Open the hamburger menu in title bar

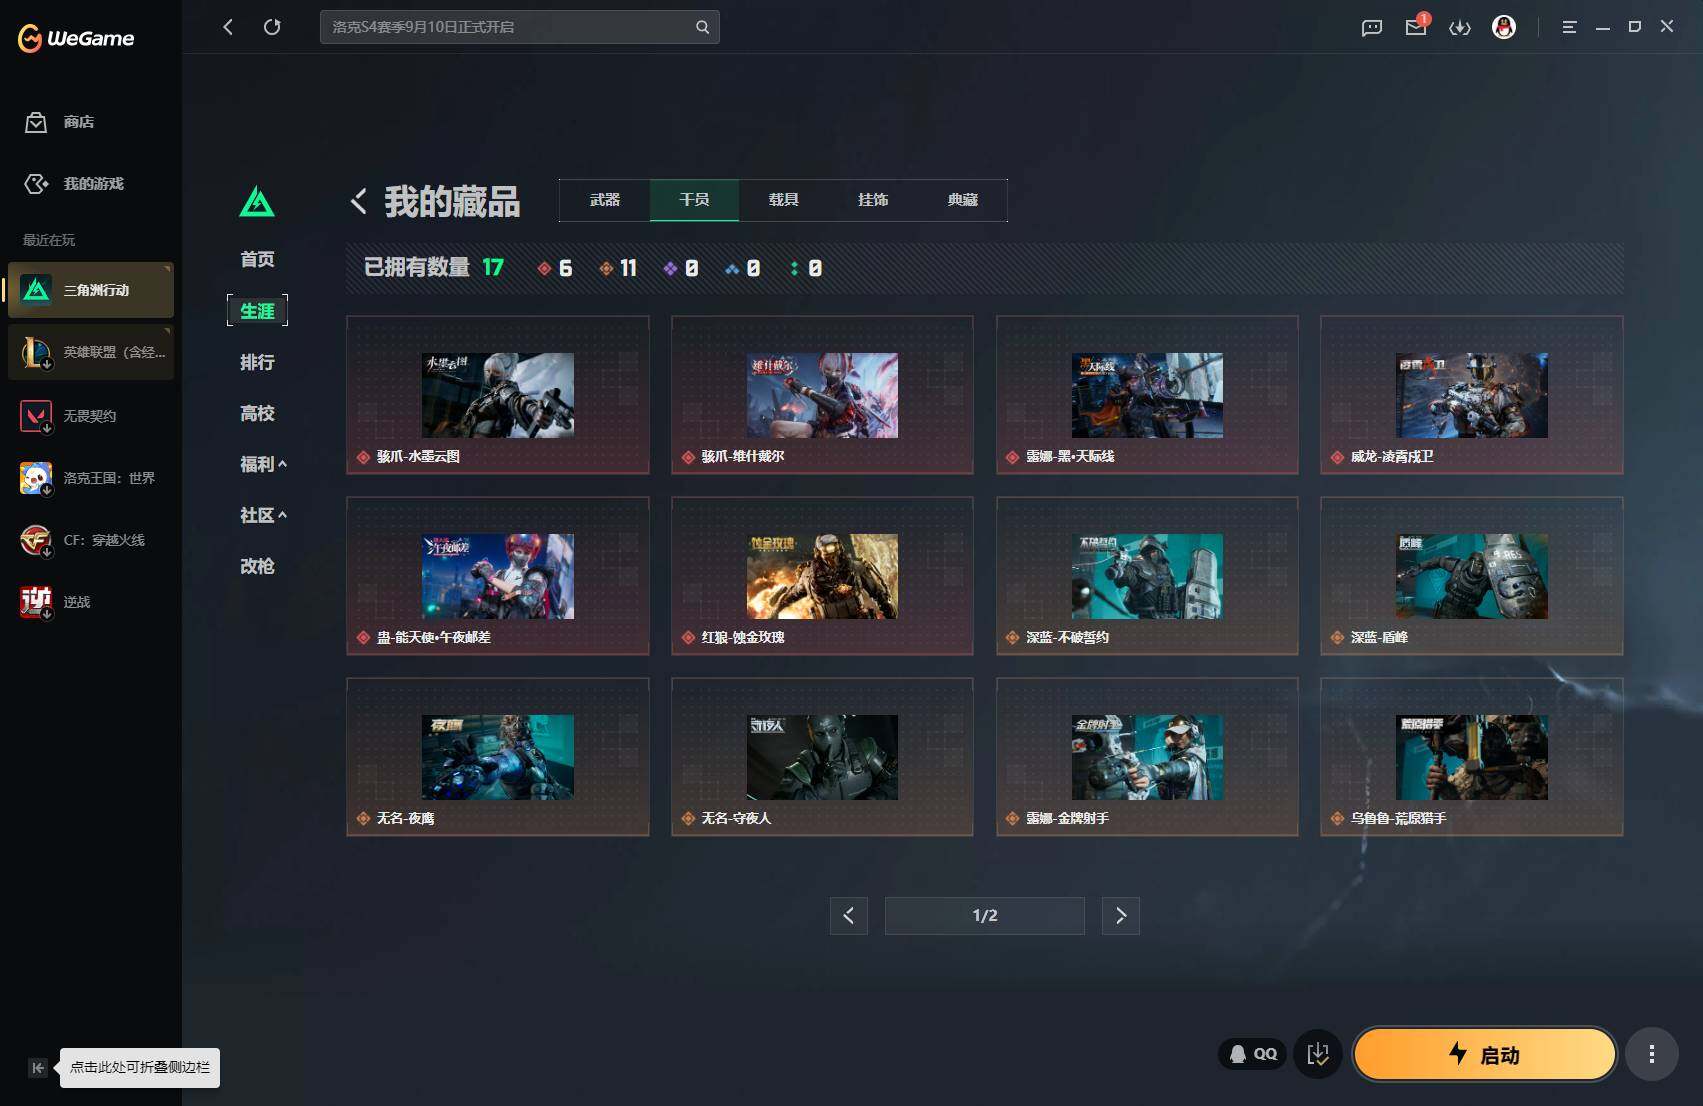(x=1569, y=27)
